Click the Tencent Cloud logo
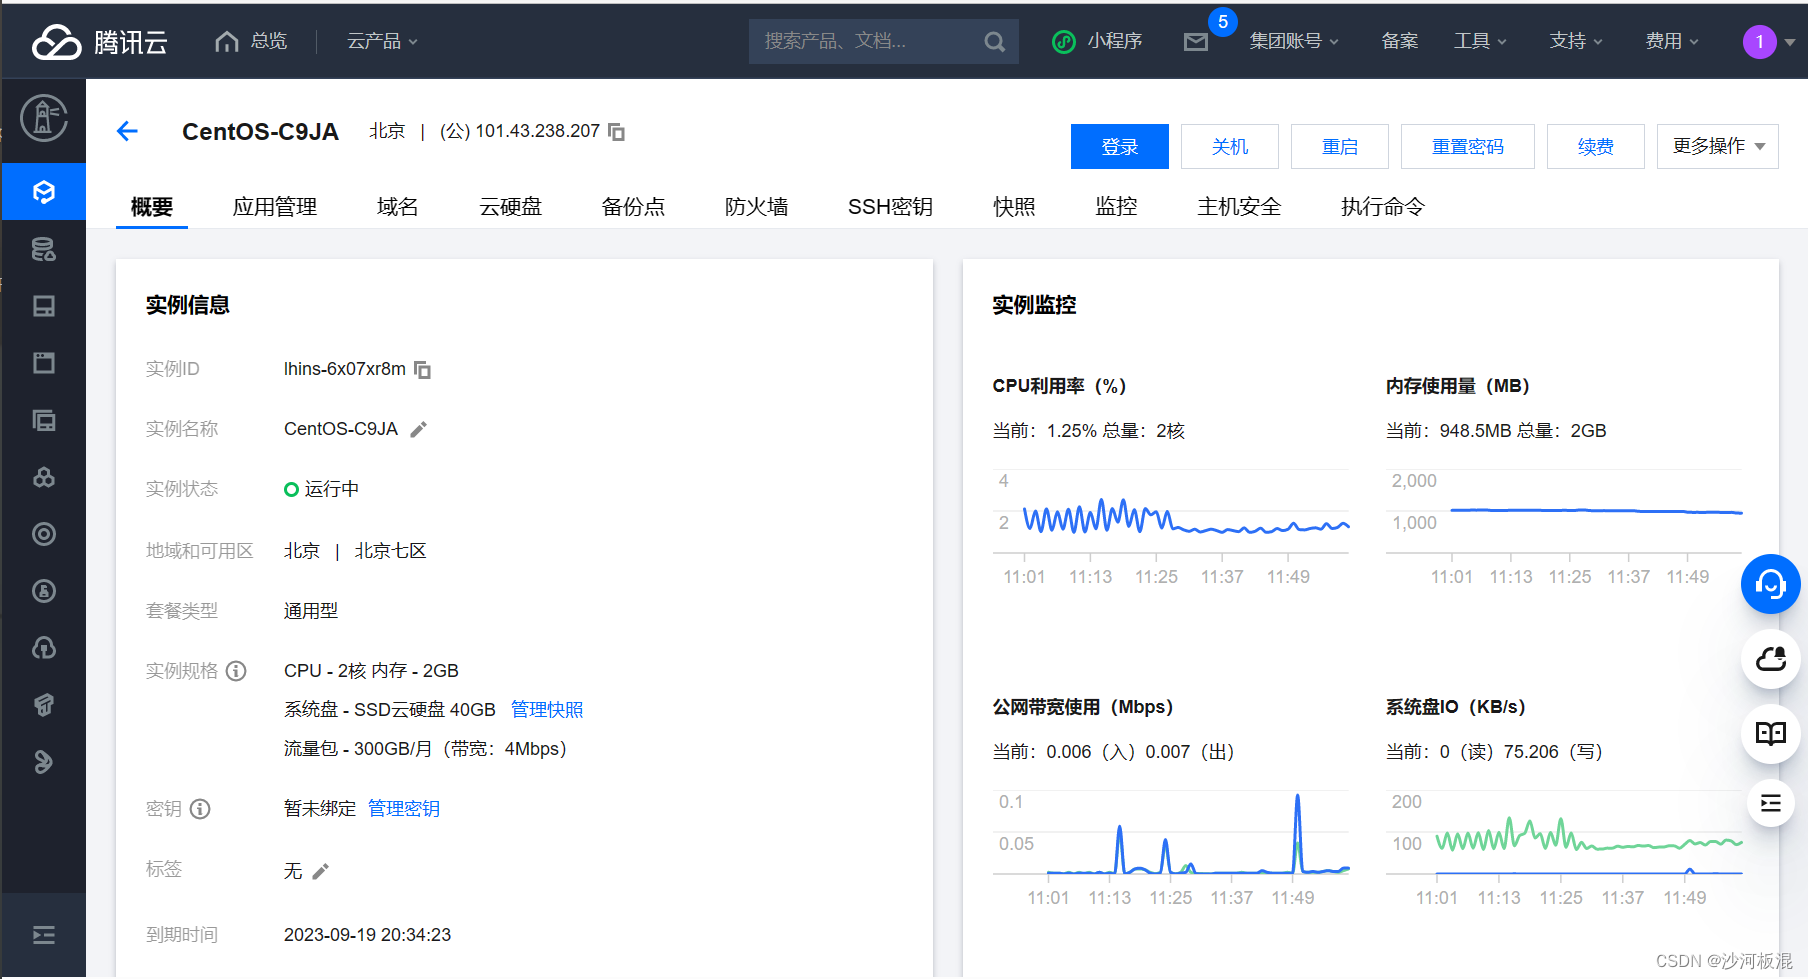 click(x=99, y=42)
